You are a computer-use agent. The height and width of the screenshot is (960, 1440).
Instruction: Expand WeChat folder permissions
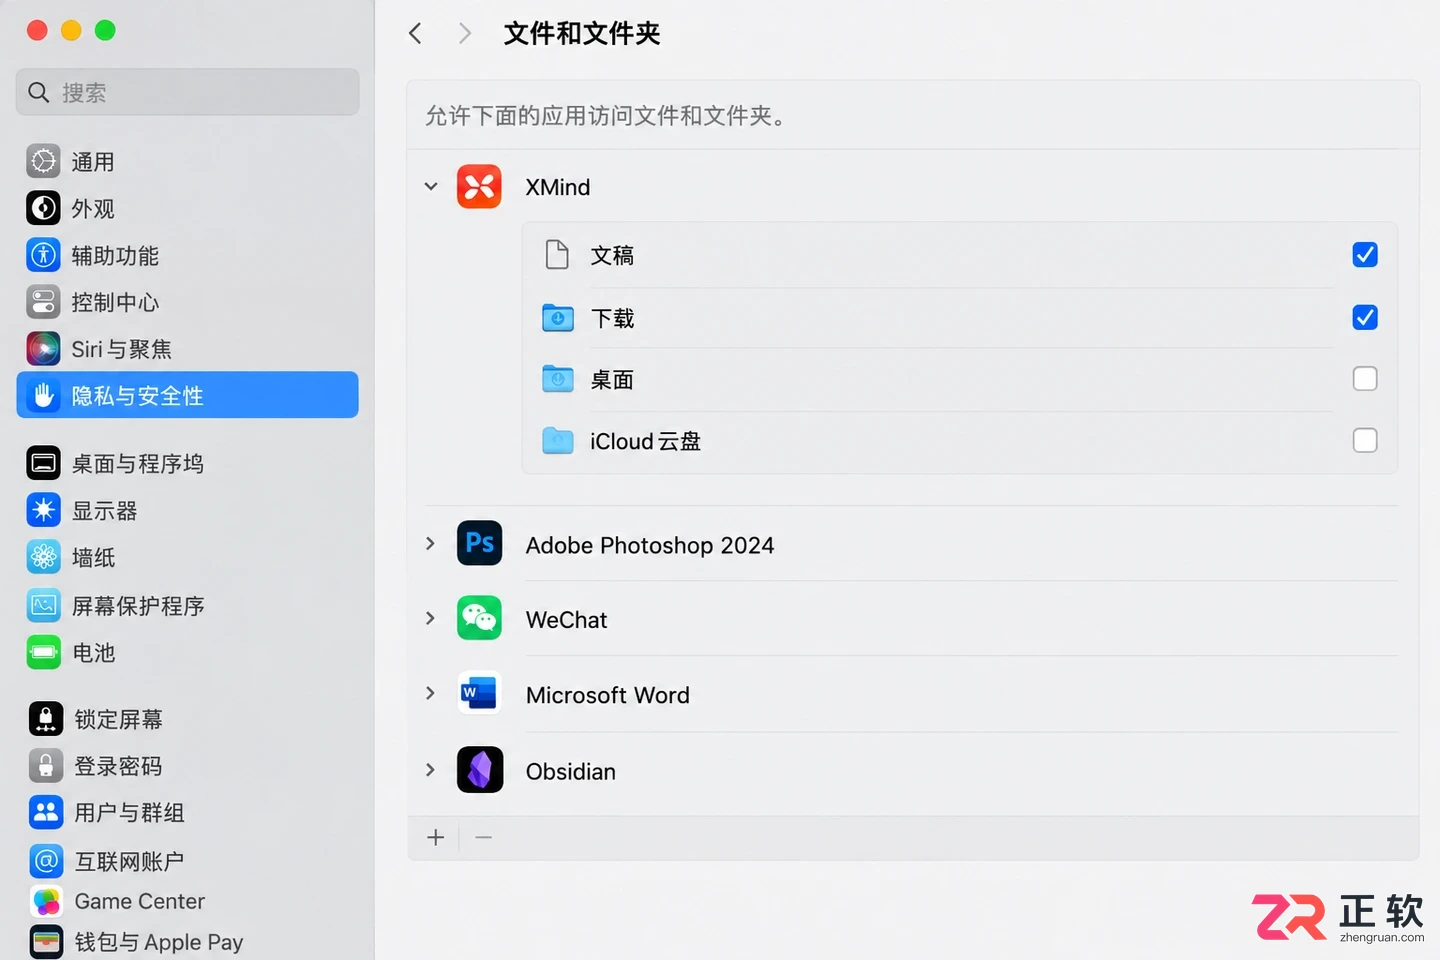pyautogui.click(x=431, y=619)
